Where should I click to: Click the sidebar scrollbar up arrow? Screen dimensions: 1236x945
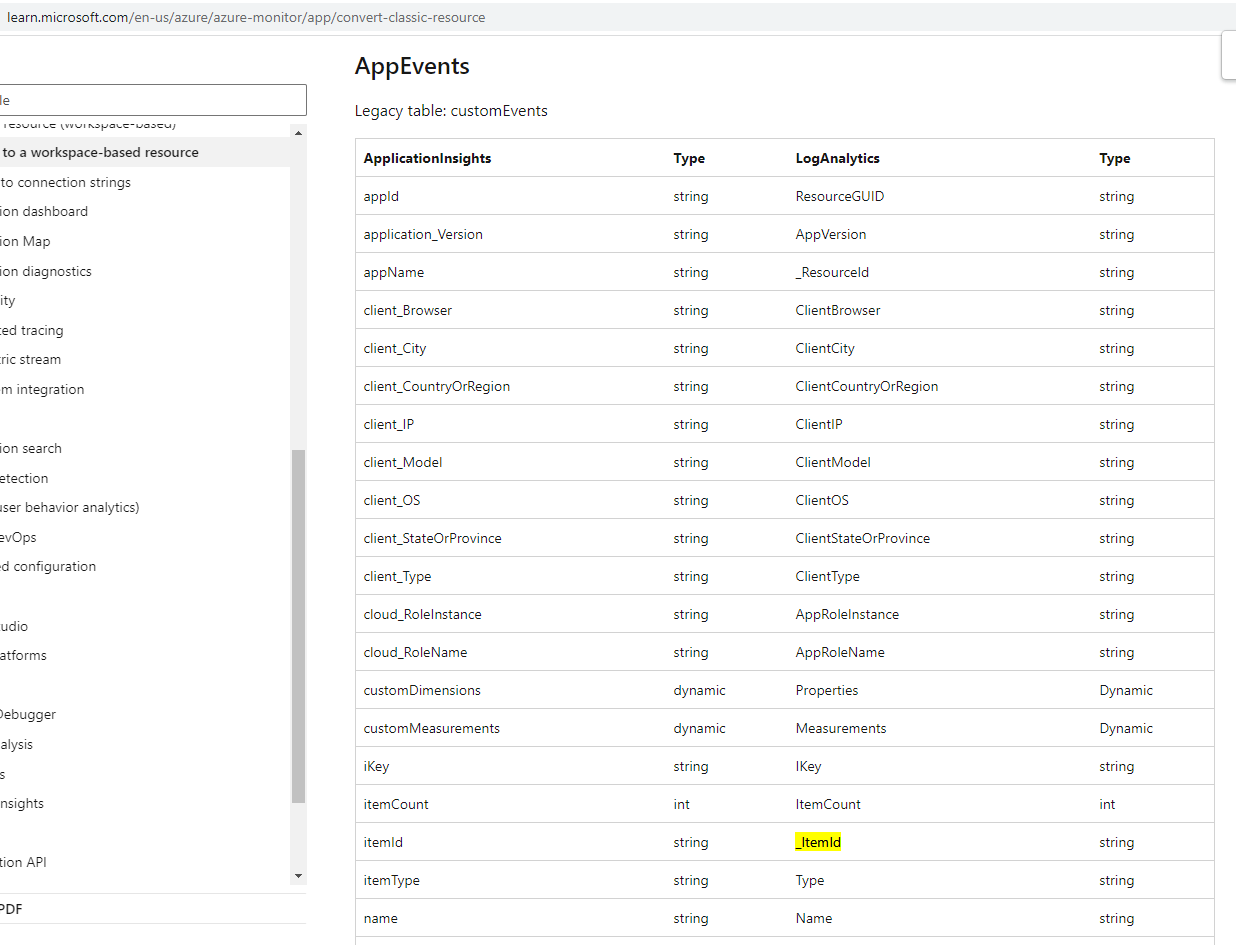298,131
